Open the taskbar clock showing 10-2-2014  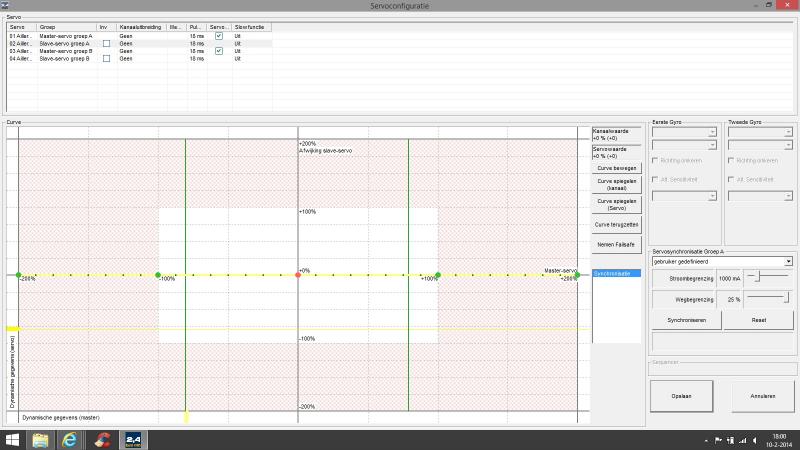[x=779, y=440]
